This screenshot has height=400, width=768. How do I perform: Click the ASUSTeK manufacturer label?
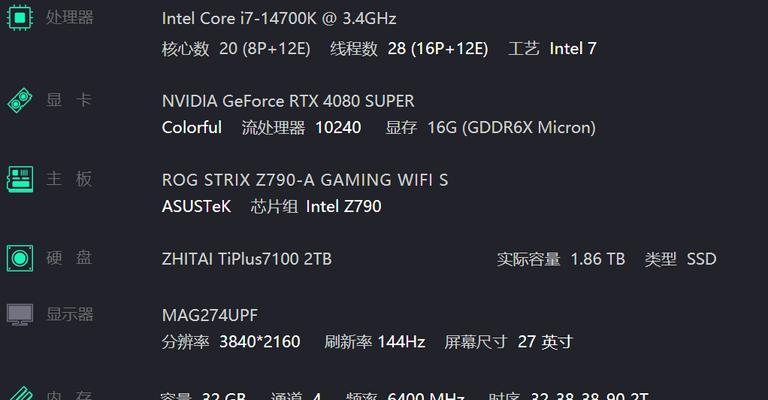[x=196, y=206]
